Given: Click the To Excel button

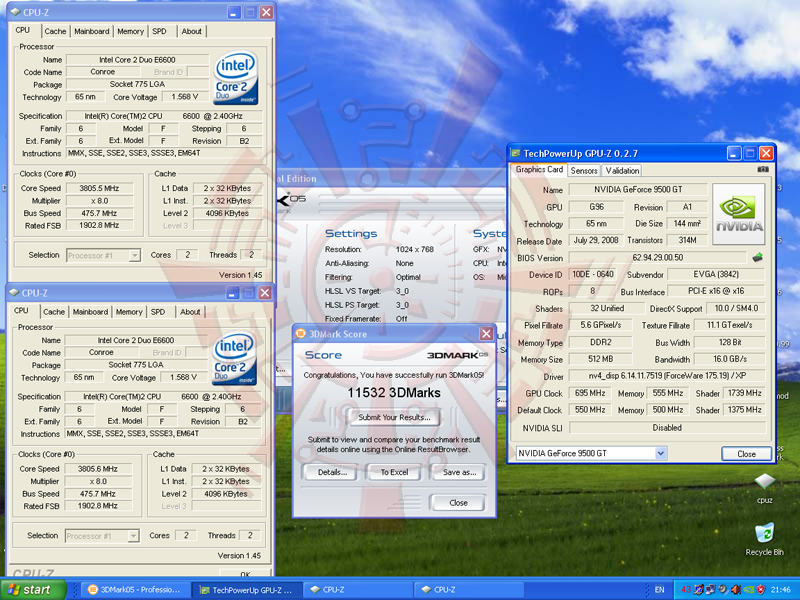Looking at the screenshot, I should pos(394,472).
